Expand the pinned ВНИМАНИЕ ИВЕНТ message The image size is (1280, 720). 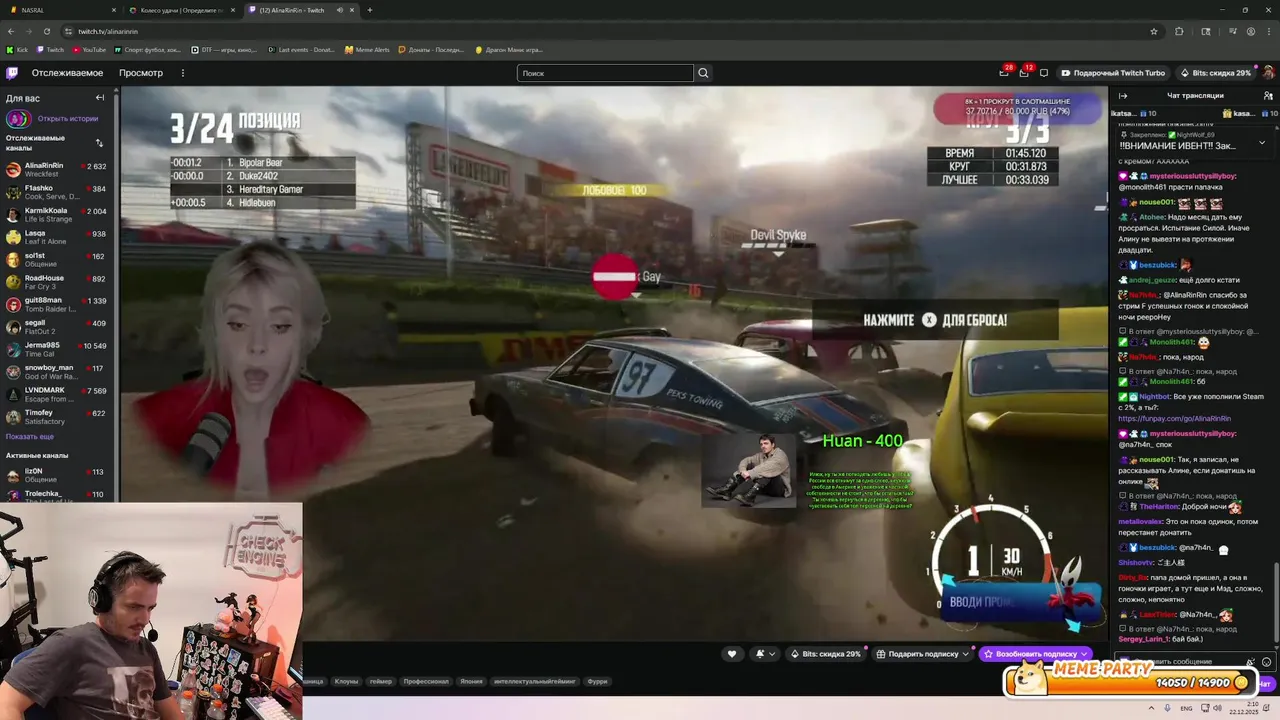tap(1262, 142)
